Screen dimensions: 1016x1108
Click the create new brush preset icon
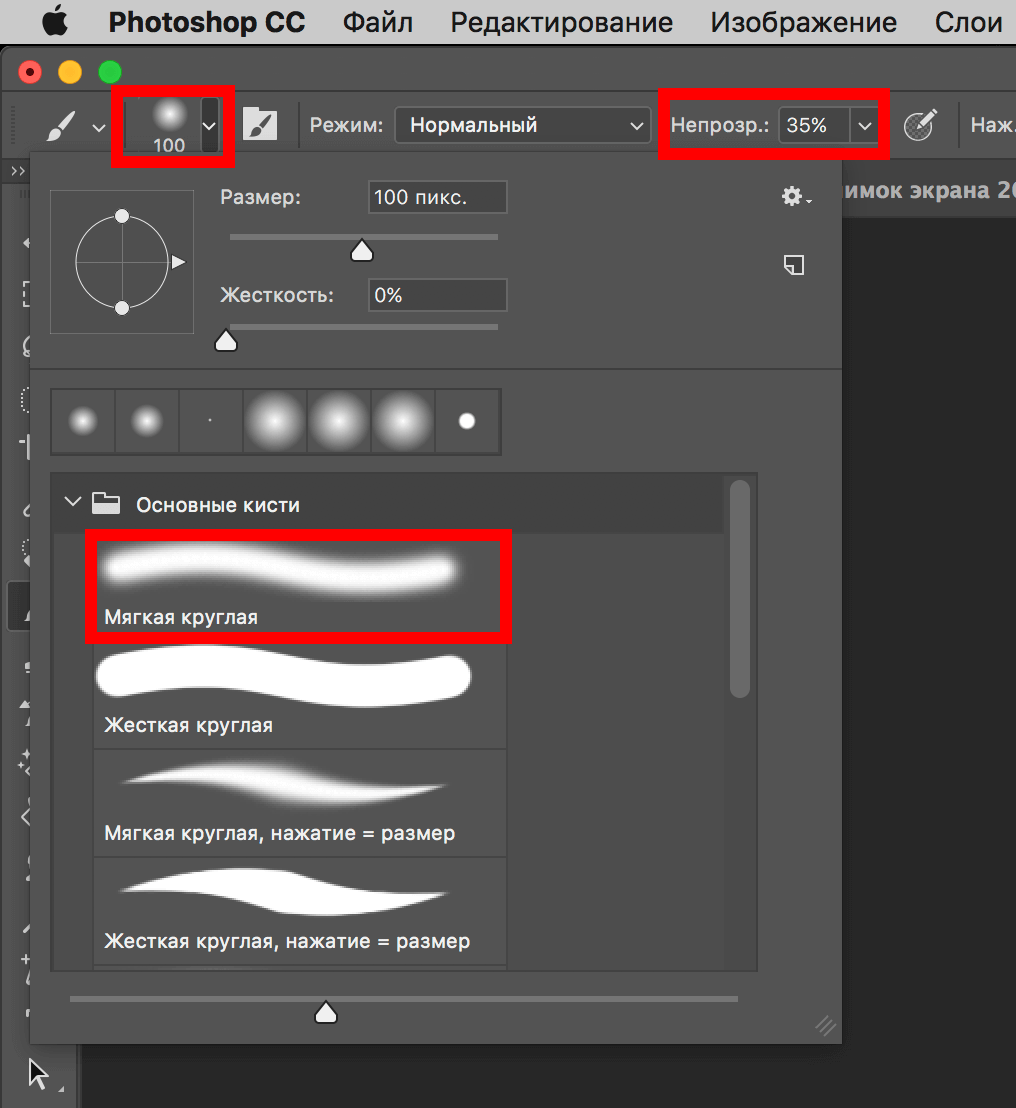click(x=794, y=265)
